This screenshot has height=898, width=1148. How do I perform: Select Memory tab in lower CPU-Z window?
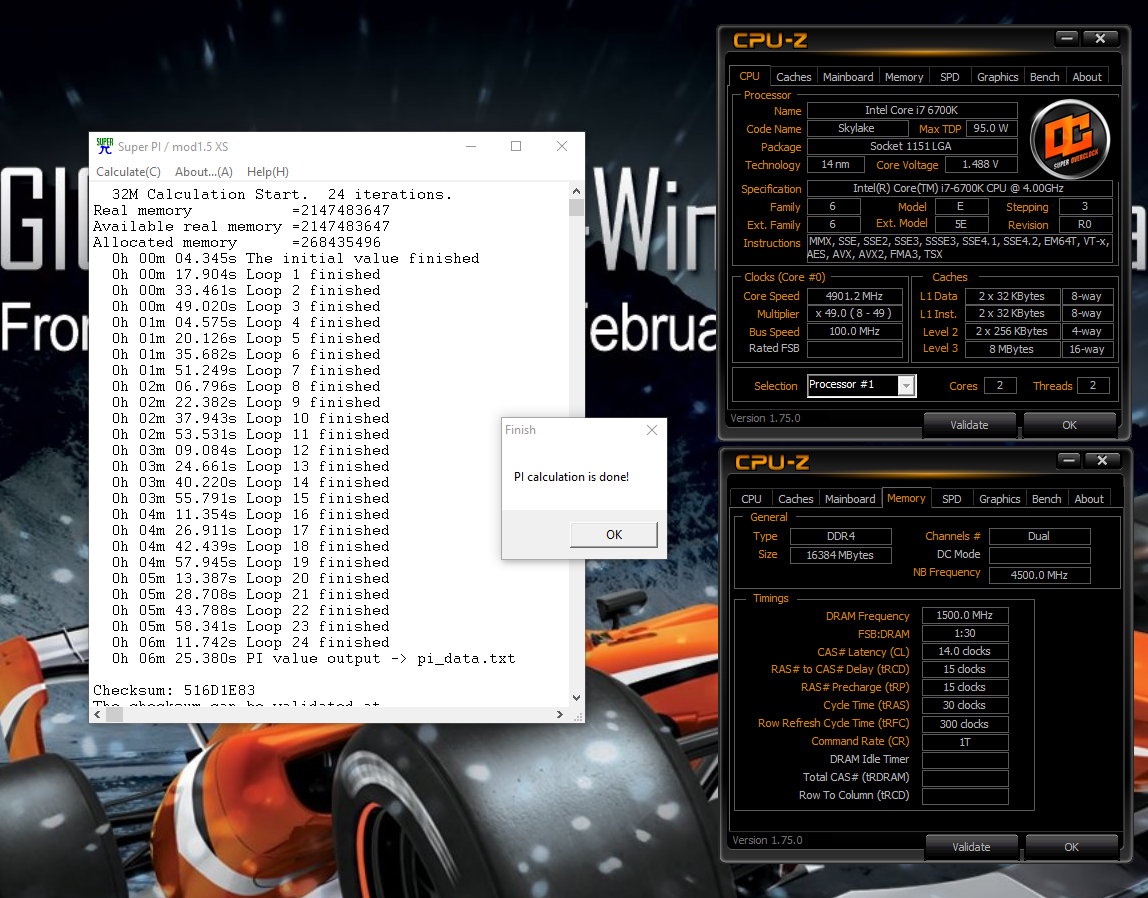[x=906, y=498]
